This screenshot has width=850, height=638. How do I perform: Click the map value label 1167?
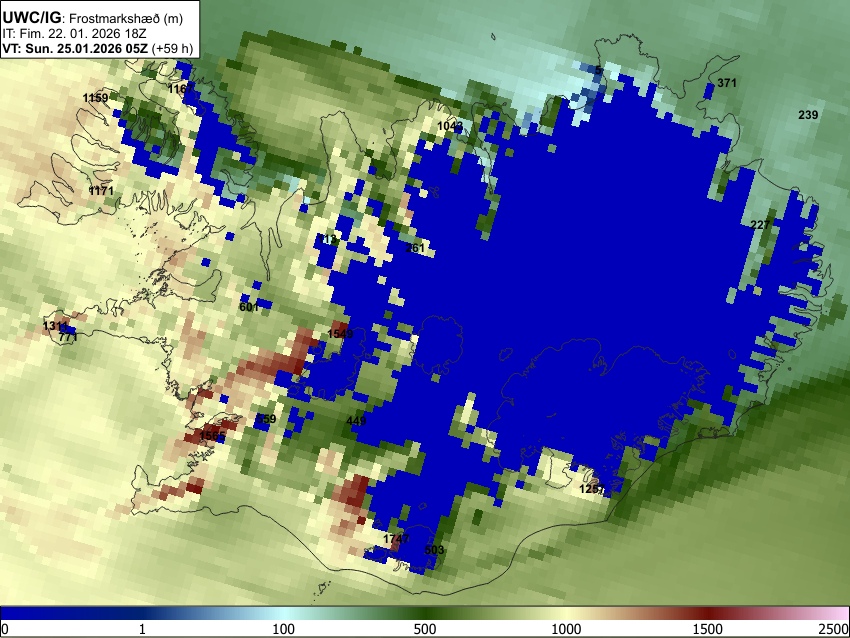181,88
